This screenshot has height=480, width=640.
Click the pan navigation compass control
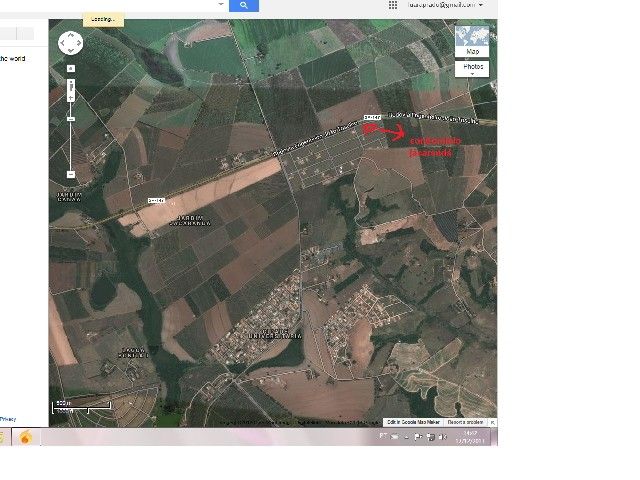tap(70, 43)
